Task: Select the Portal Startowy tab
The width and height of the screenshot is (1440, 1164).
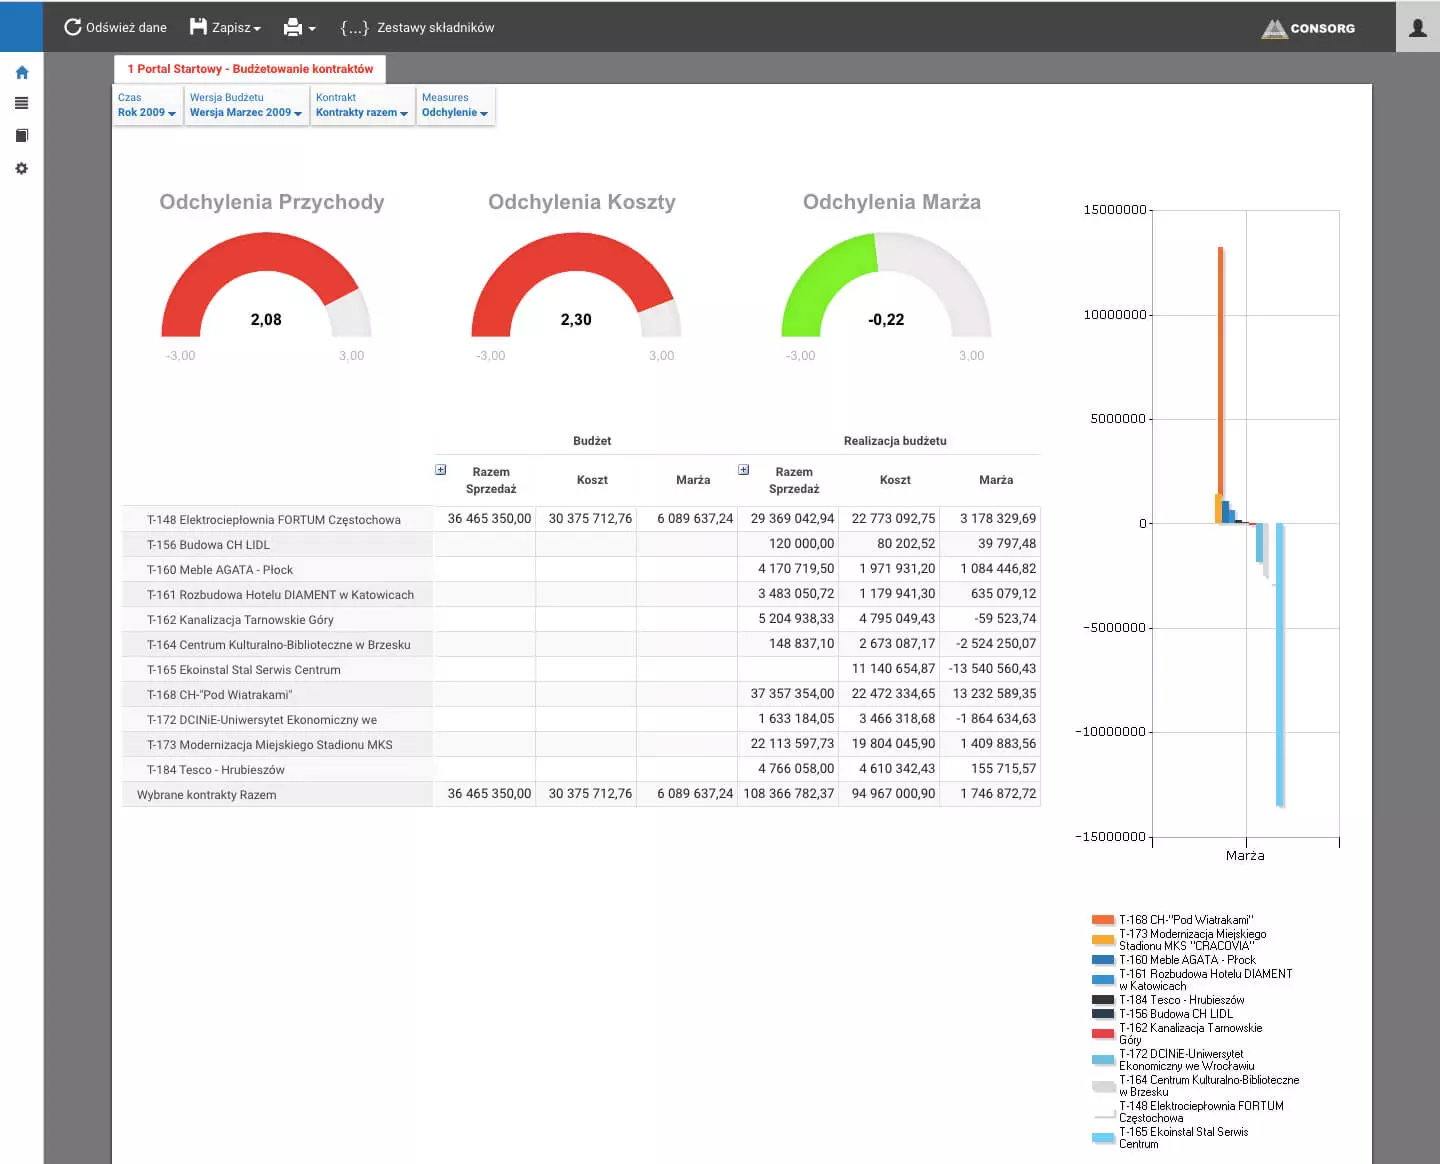Action: (250, 69)
